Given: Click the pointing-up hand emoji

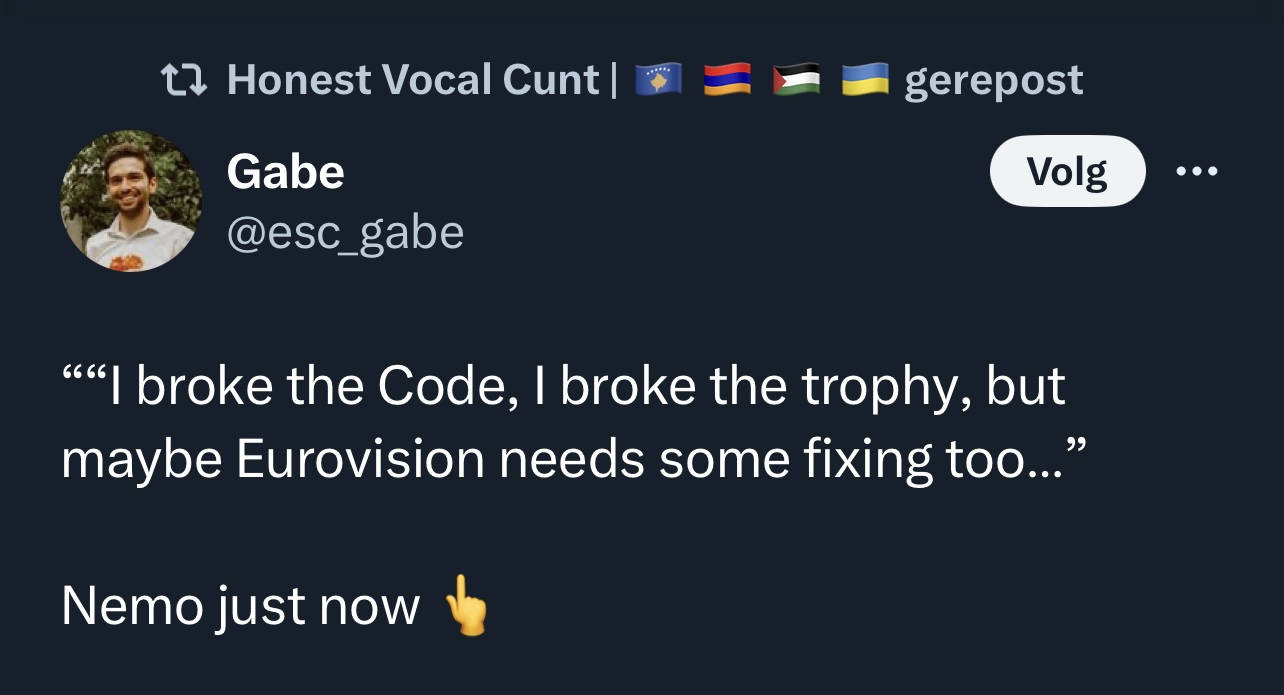Looking at the screenshot, I should 465,605.
